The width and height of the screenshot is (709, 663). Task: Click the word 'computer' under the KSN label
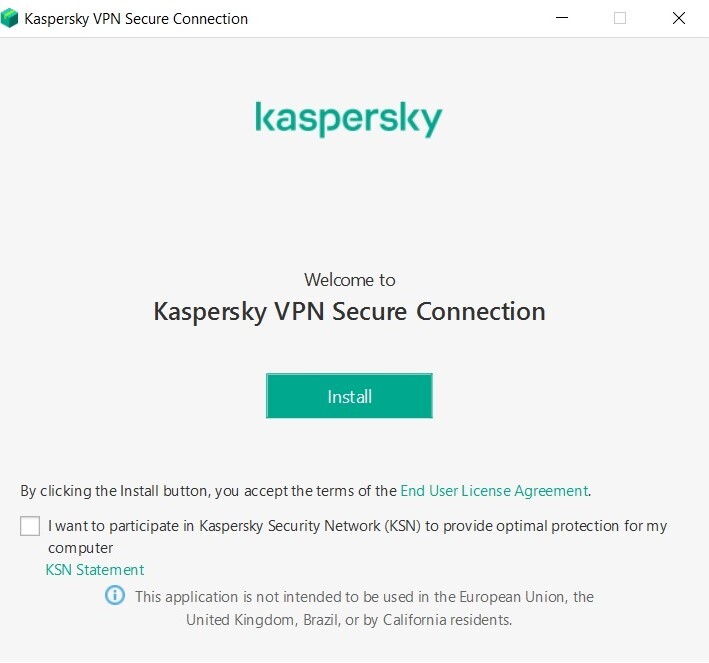[80, 548]
